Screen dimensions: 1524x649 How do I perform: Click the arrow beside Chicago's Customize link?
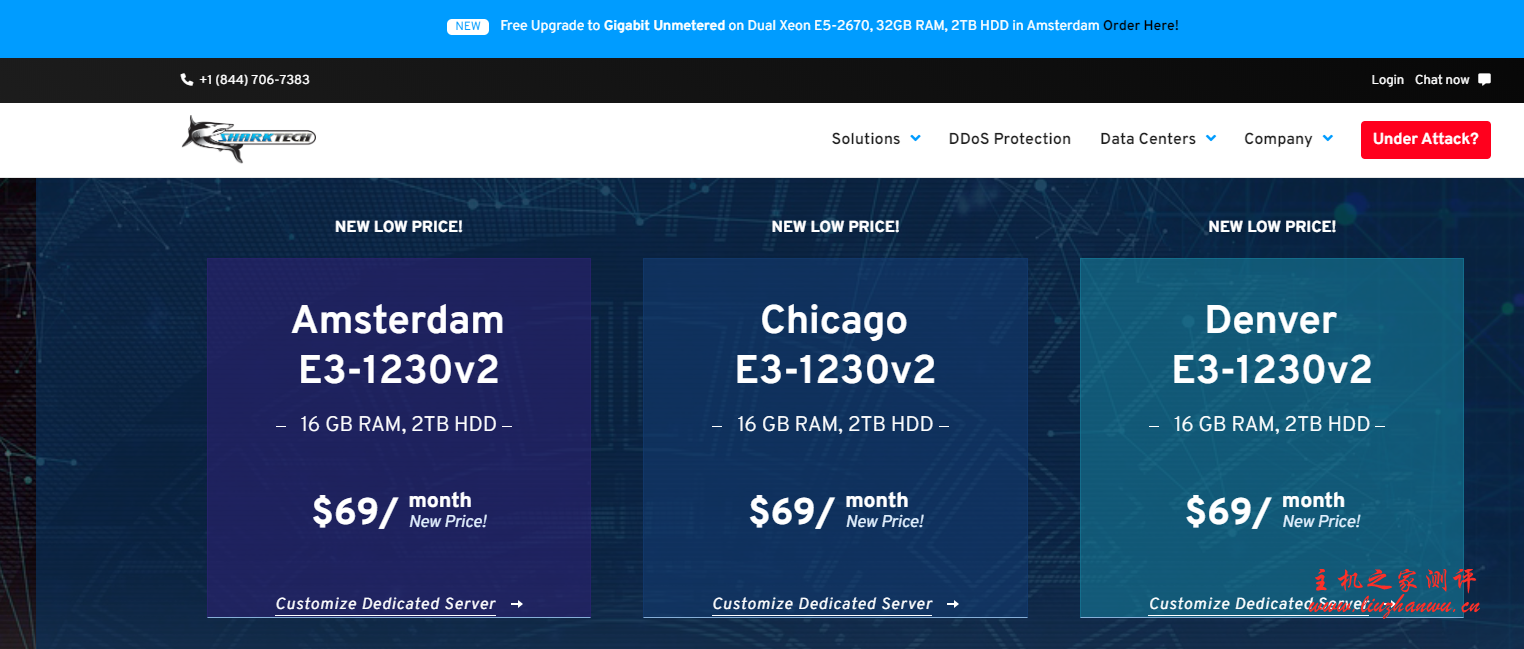[x=953, y=604]
